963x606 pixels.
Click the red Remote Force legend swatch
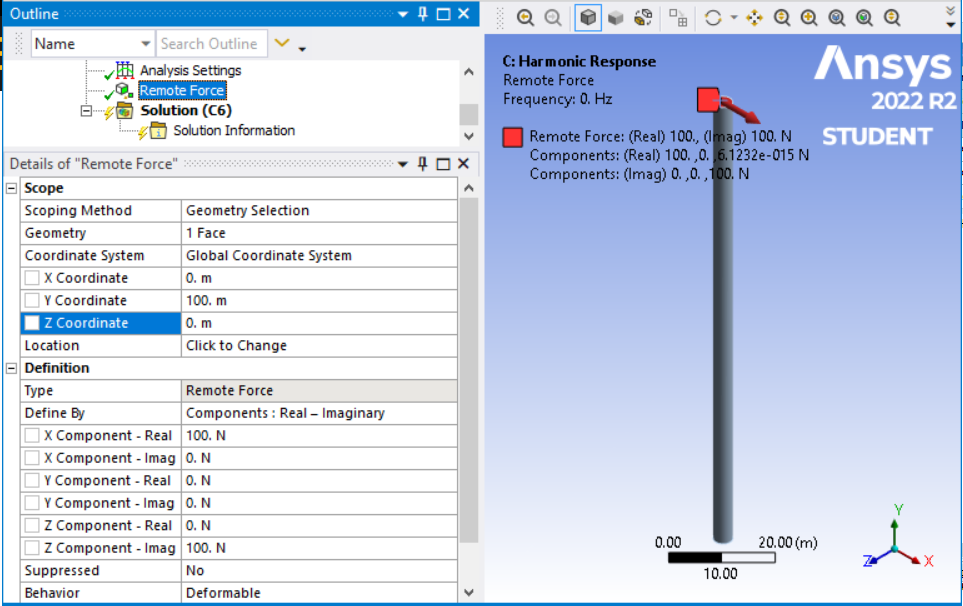pyautogui.click(x=513, y=137)
